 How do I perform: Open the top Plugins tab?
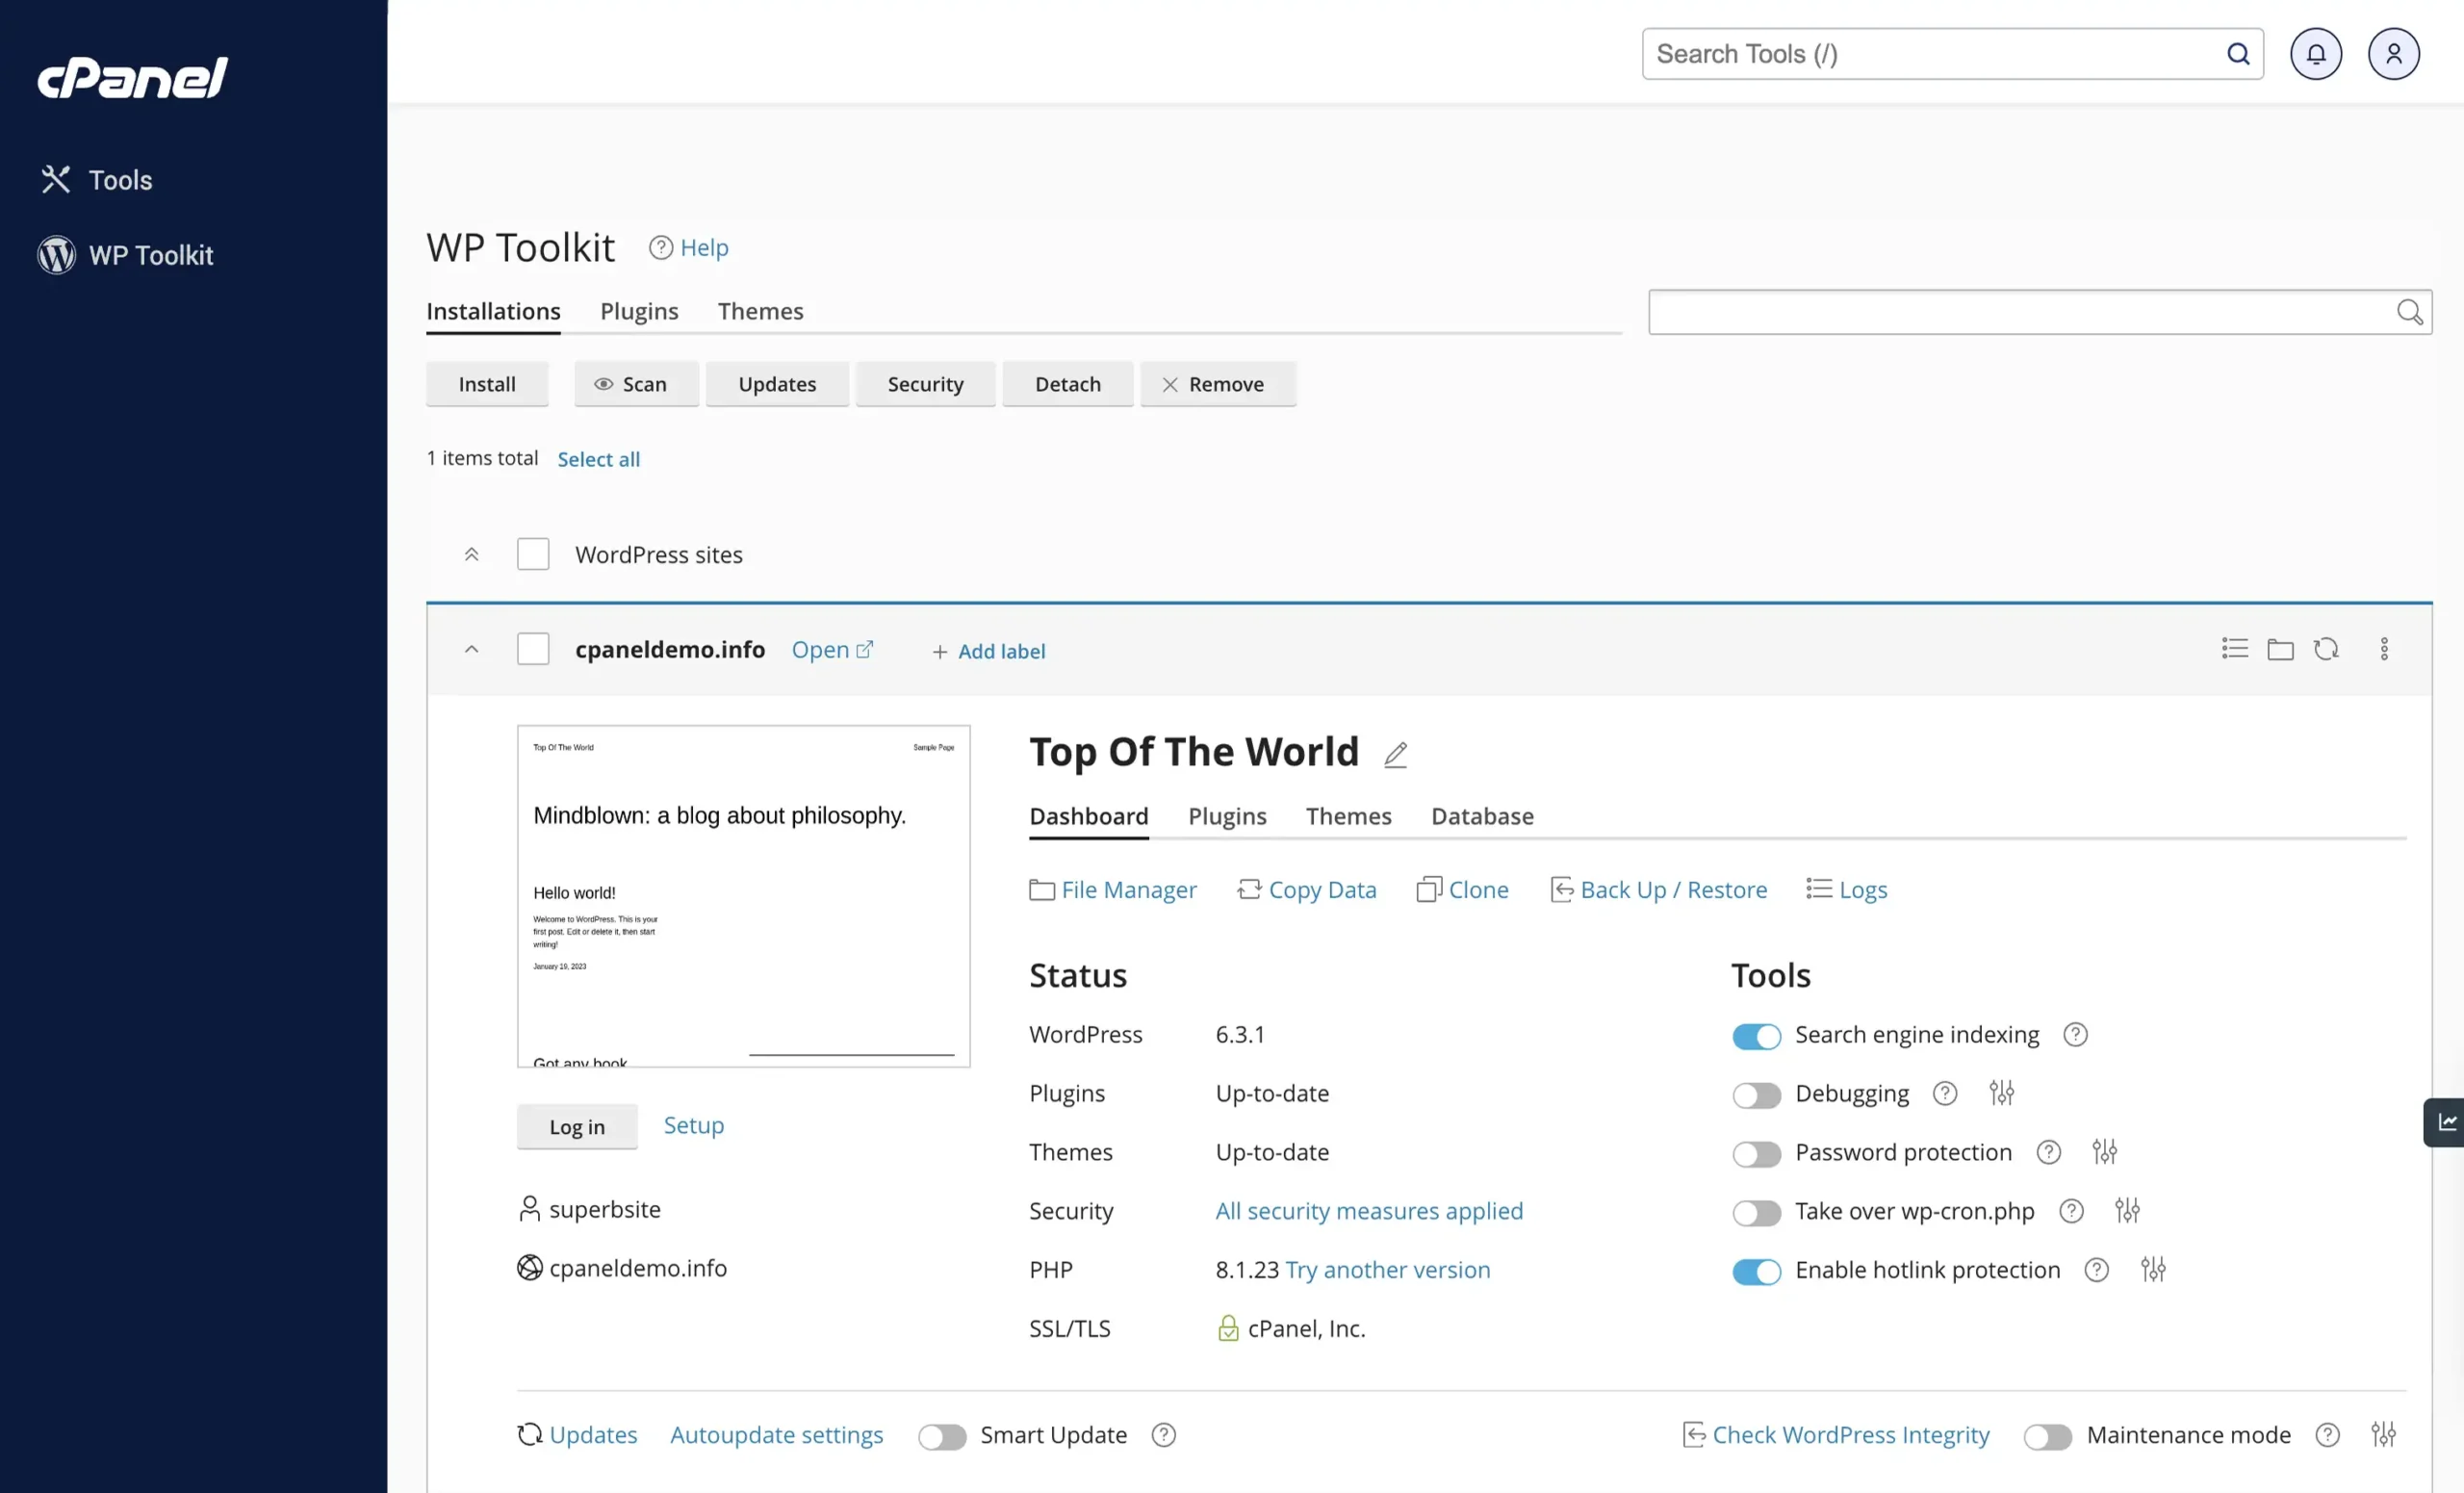pyautogui.click(x=639, y=311)
